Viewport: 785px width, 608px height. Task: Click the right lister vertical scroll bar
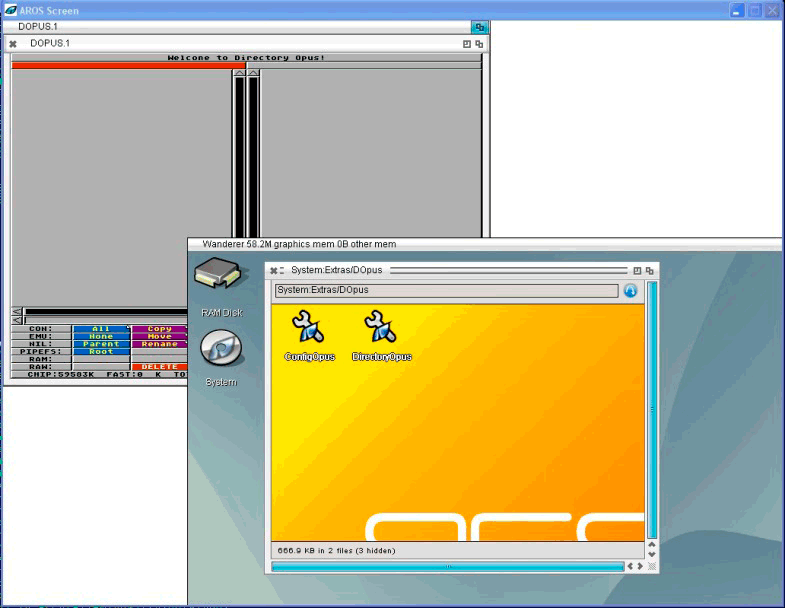tap(253, 157)
